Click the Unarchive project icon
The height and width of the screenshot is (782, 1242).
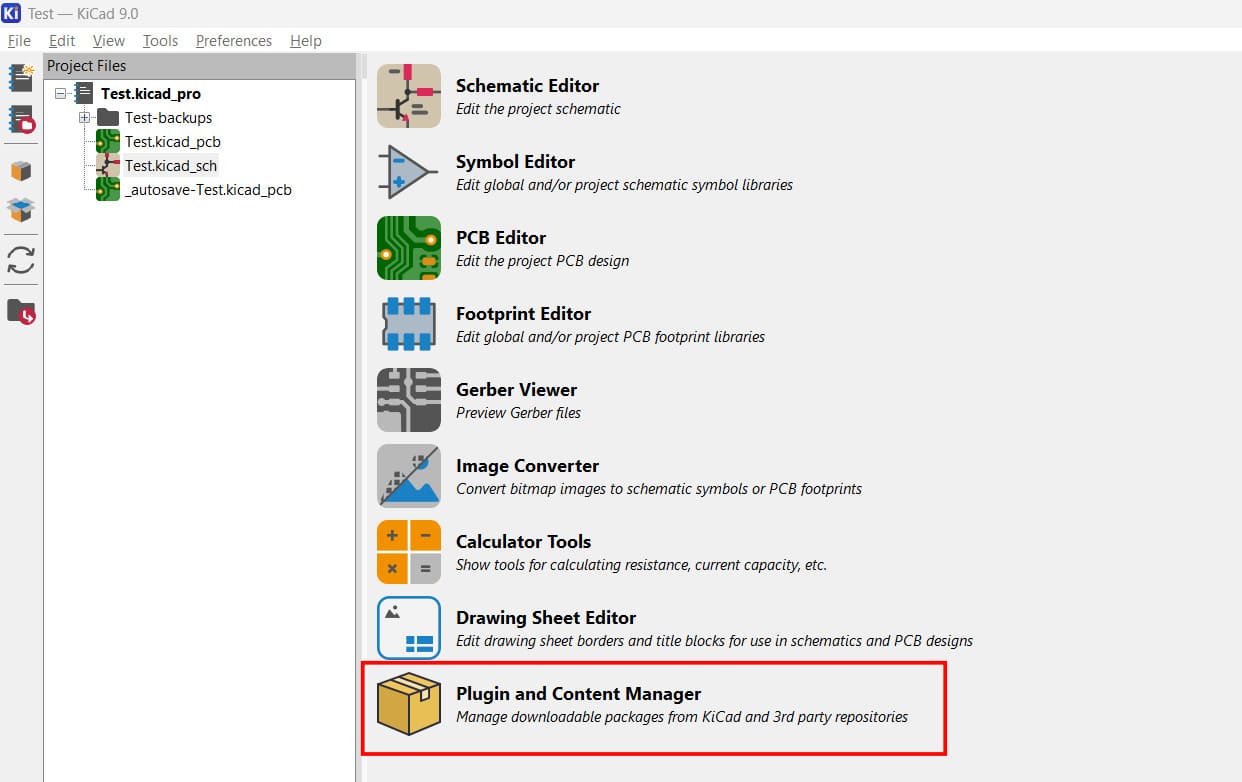[x=21, y=210]
